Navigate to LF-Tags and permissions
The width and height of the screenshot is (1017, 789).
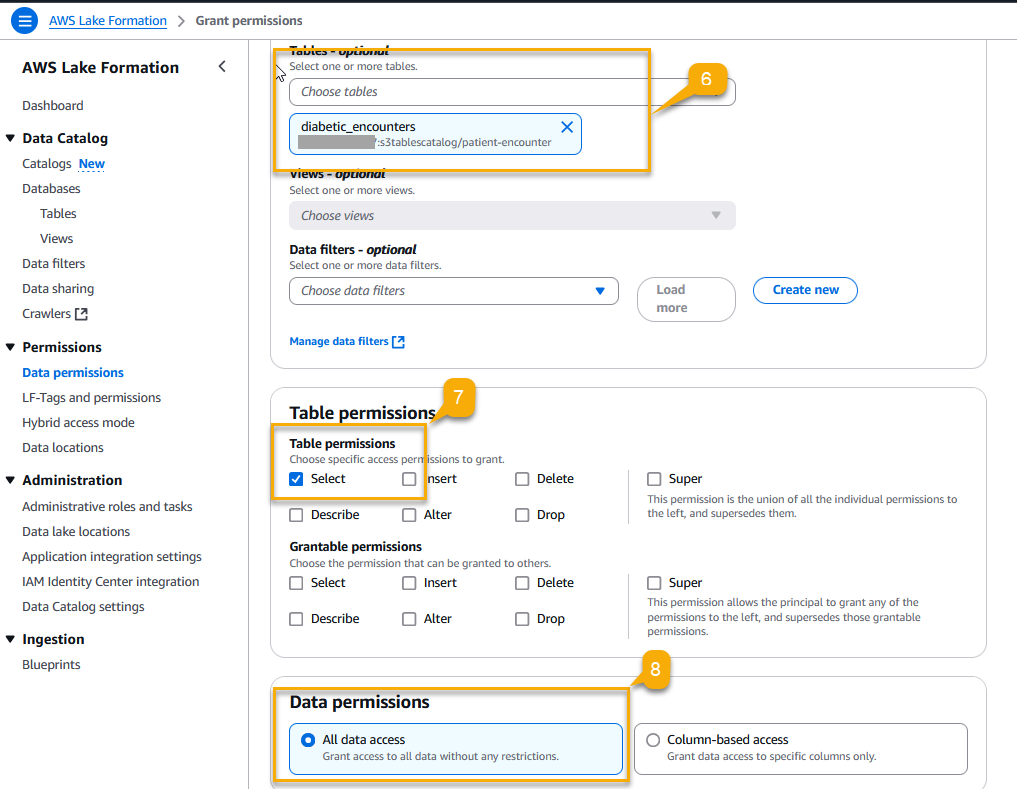[x=89, y=397]
